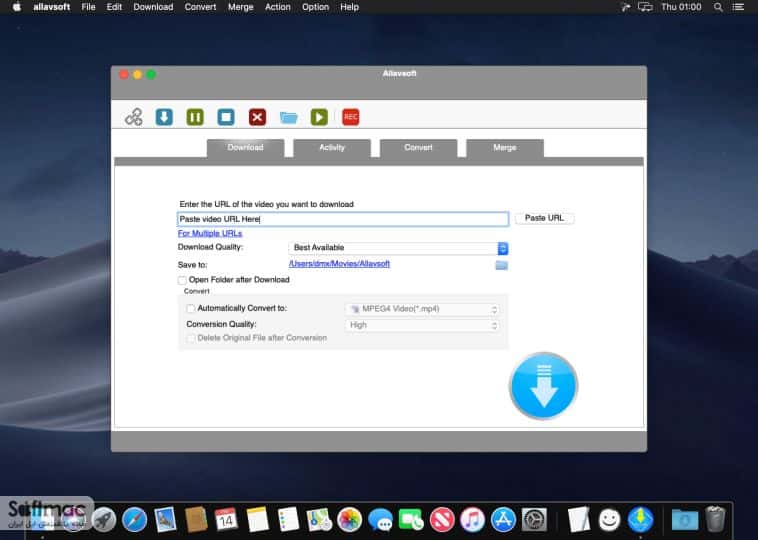Open the Convert menu in menu bar
Screen dimensions: 758x540
coord(200,7)
